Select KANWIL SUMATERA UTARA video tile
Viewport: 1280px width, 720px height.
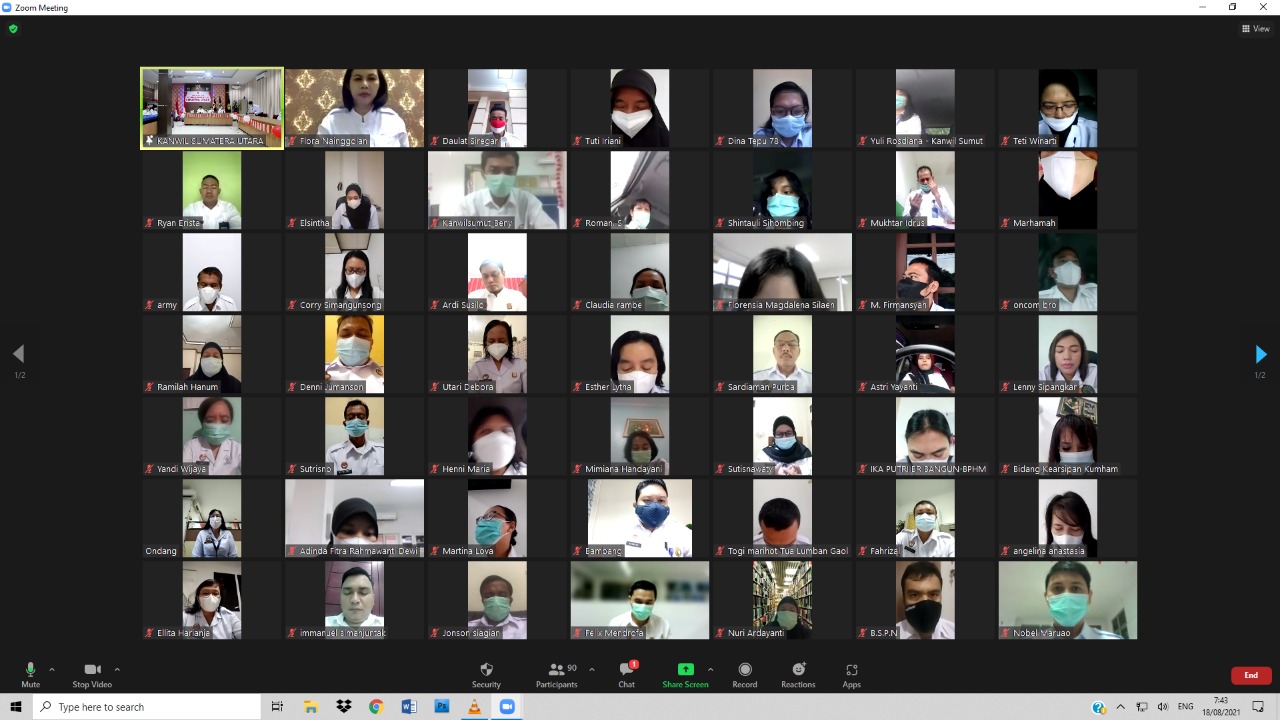tap(212, 108)
